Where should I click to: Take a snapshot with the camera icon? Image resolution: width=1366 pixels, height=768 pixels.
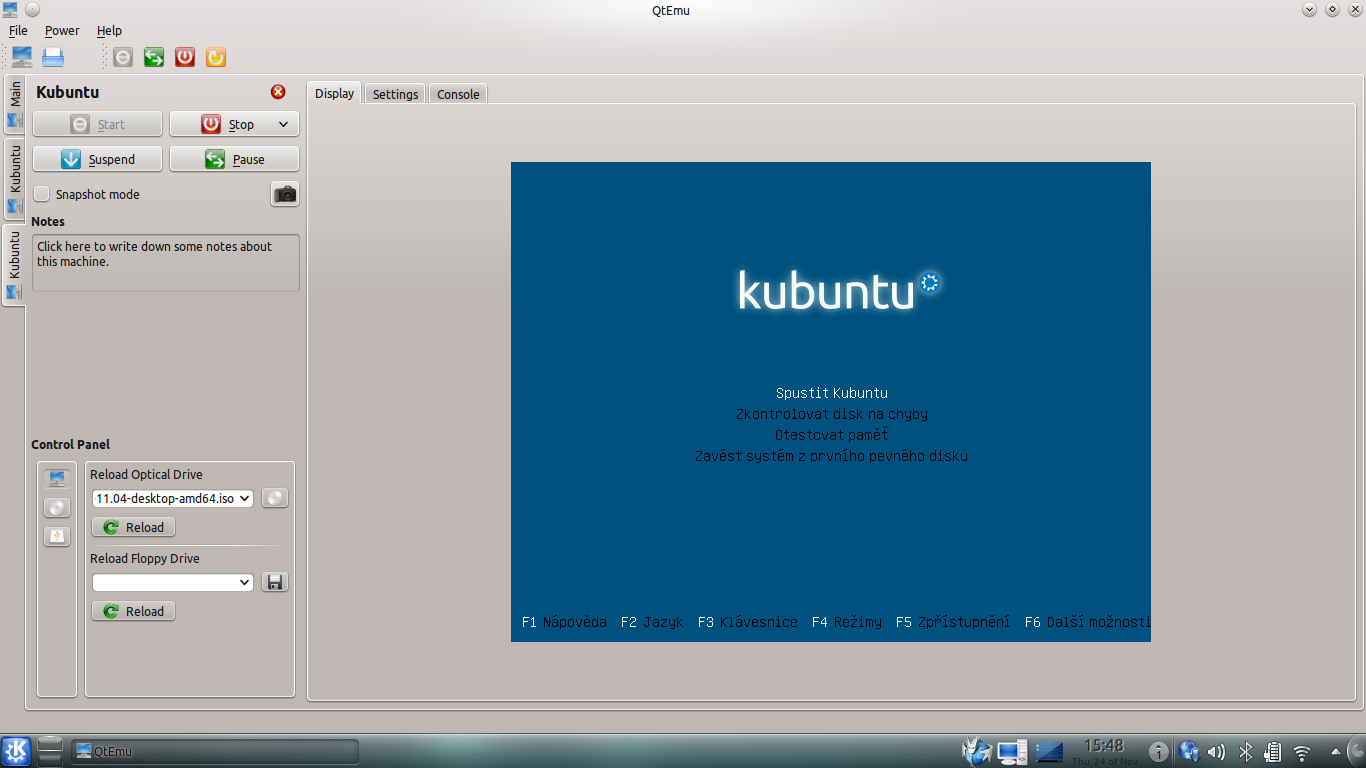click(285, 194)
